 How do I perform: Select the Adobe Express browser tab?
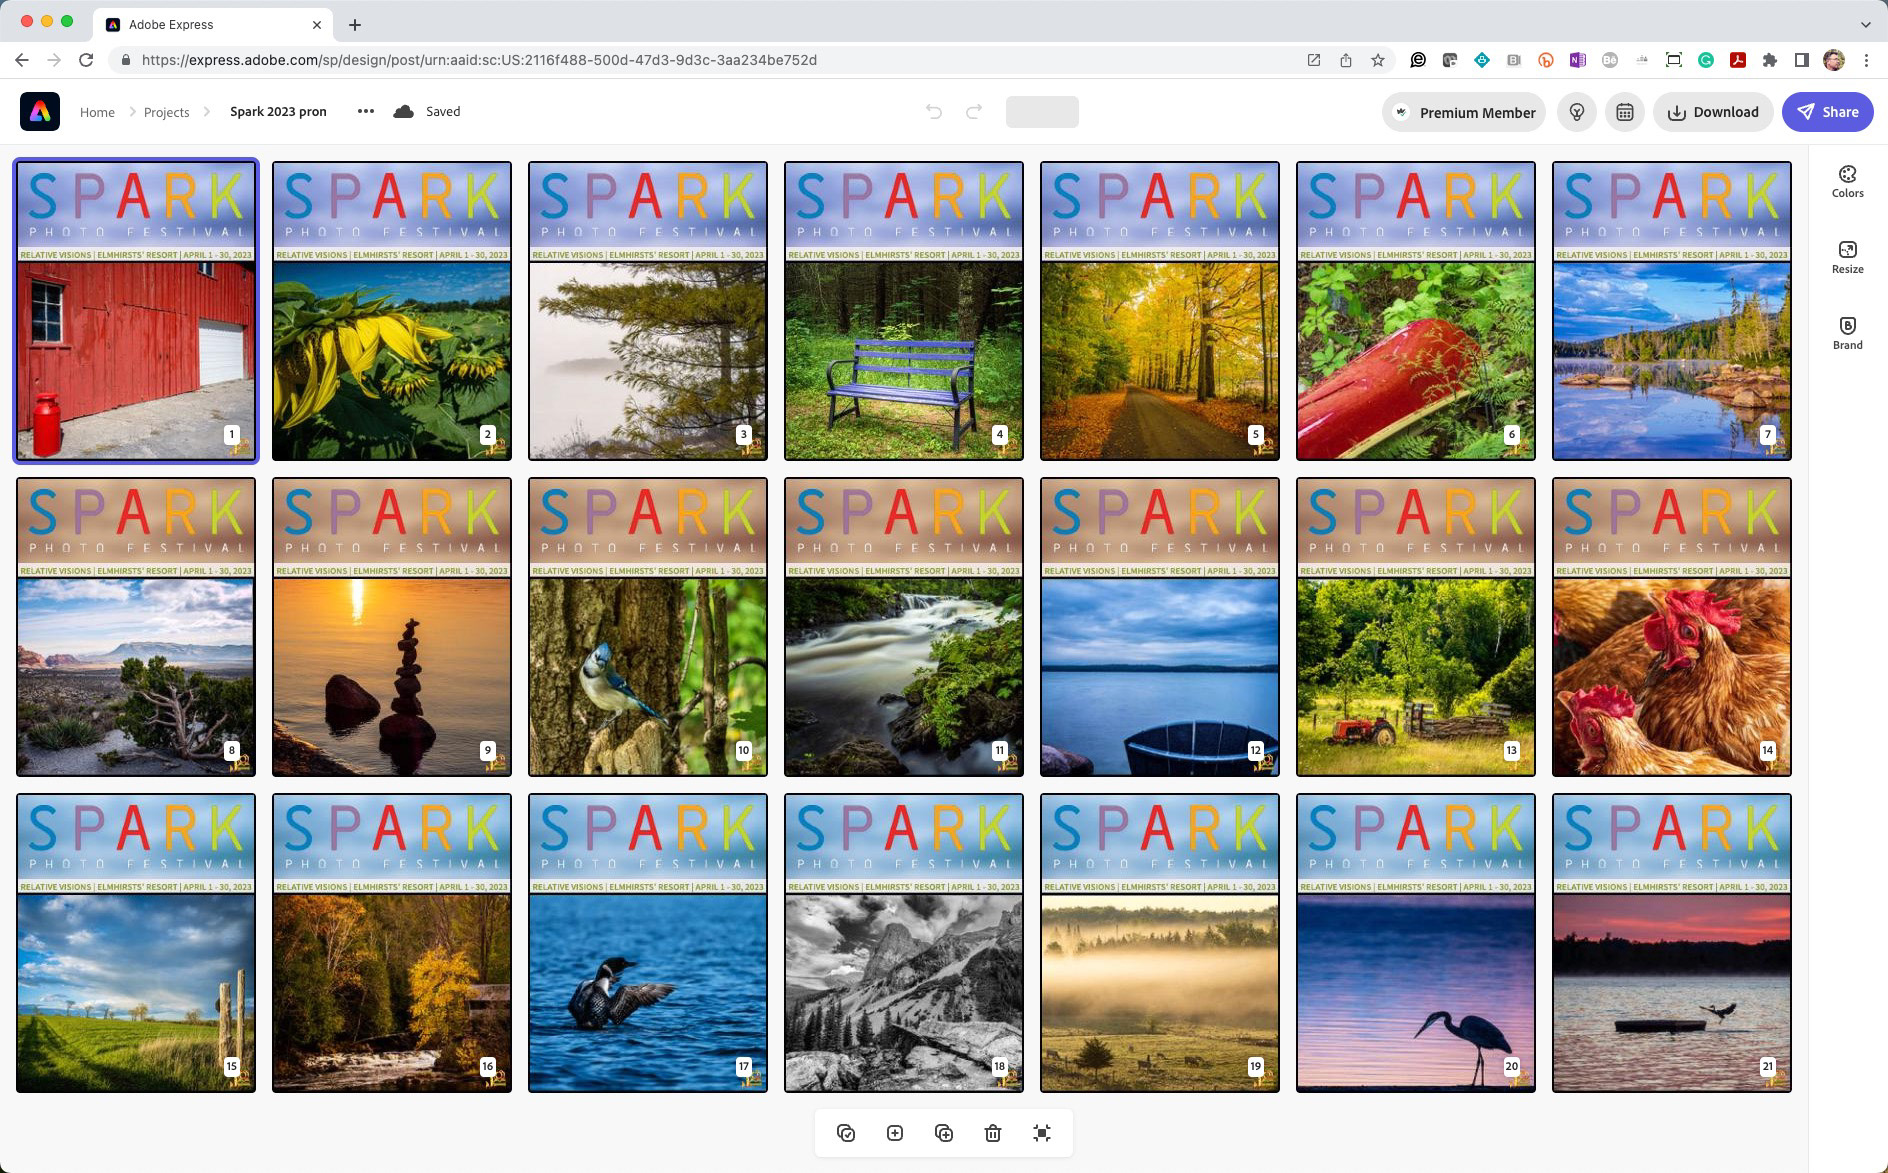point(213,24)
